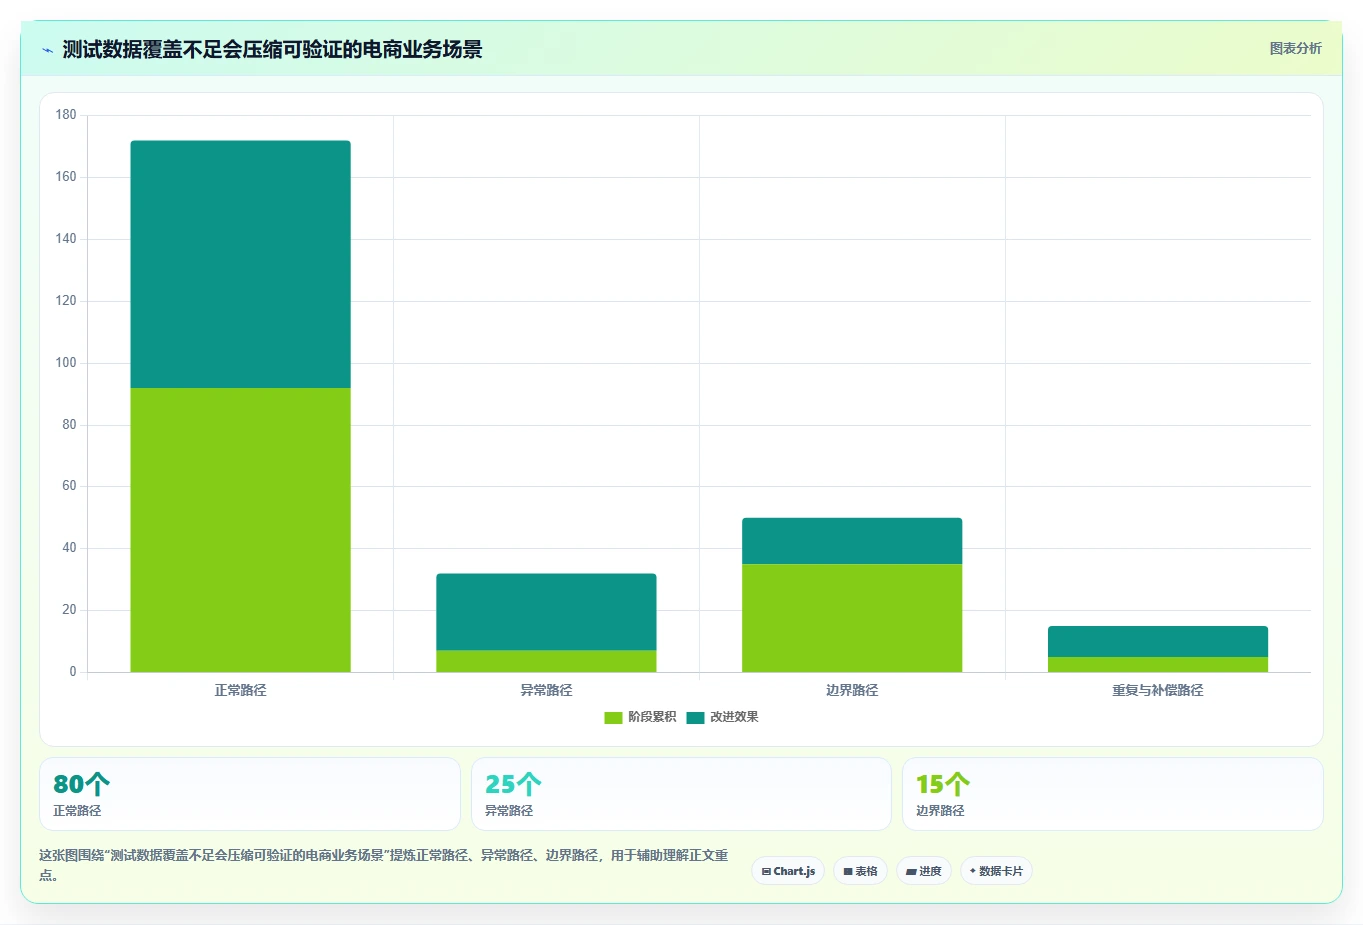Toggle the 改进效果 legend item
The height and width of the screenshot is (925, 1363).
pos(722,717)
